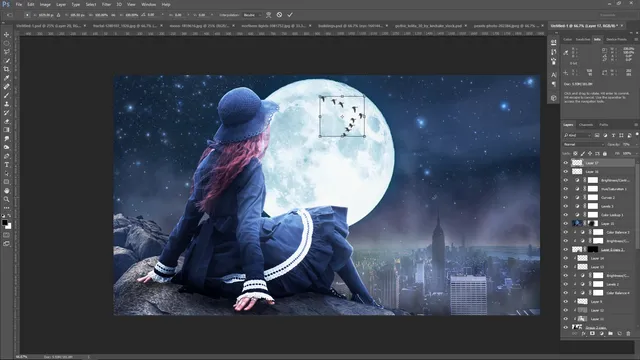Viewport: 640px width, 360px height.
Task: Select the Crop tool
Action: tap(7, 69)
